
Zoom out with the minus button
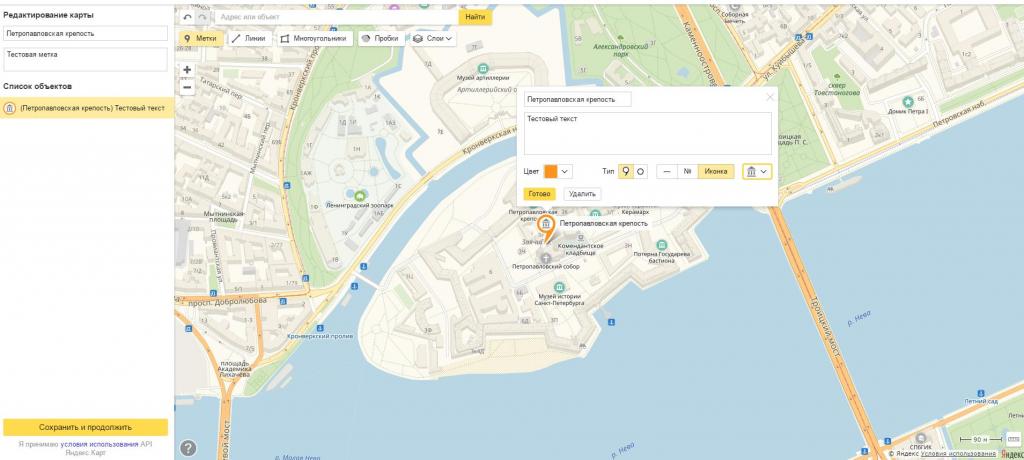click(x=187, y=87)
